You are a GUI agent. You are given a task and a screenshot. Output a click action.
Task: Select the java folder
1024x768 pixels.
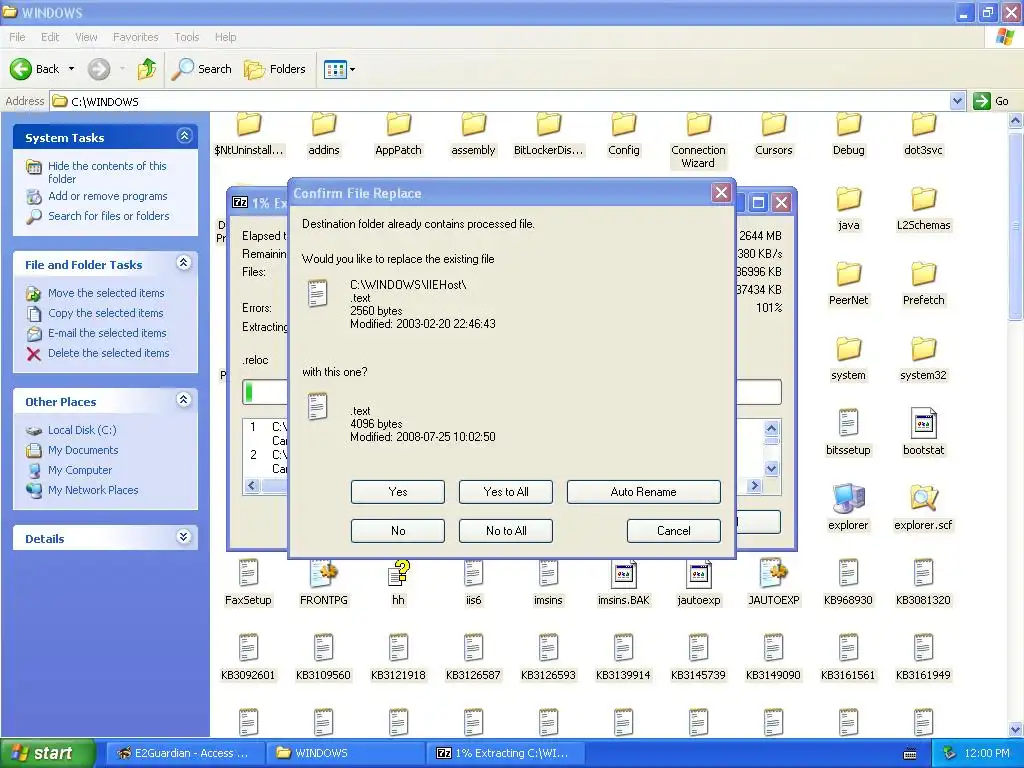tap(848, 209)
